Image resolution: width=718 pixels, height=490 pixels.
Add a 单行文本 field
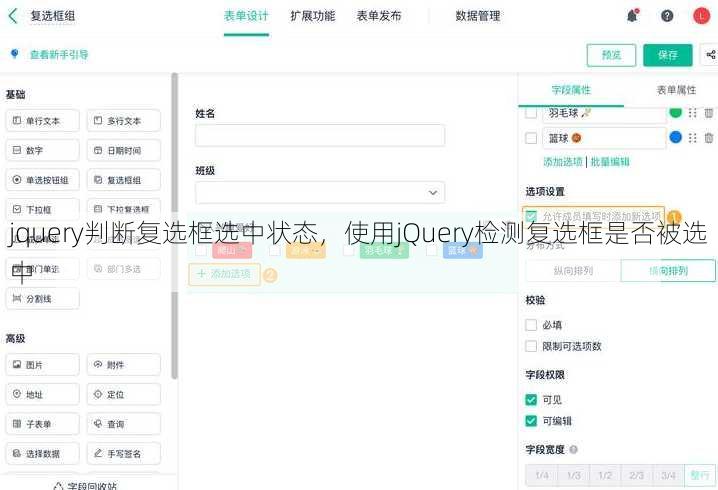(42, 121)
